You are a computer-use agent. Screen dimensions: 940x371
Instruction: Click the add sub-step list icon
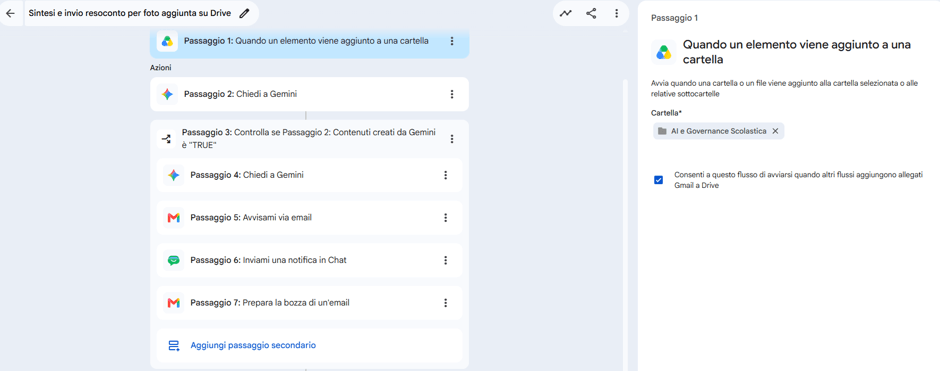[174, 345]
